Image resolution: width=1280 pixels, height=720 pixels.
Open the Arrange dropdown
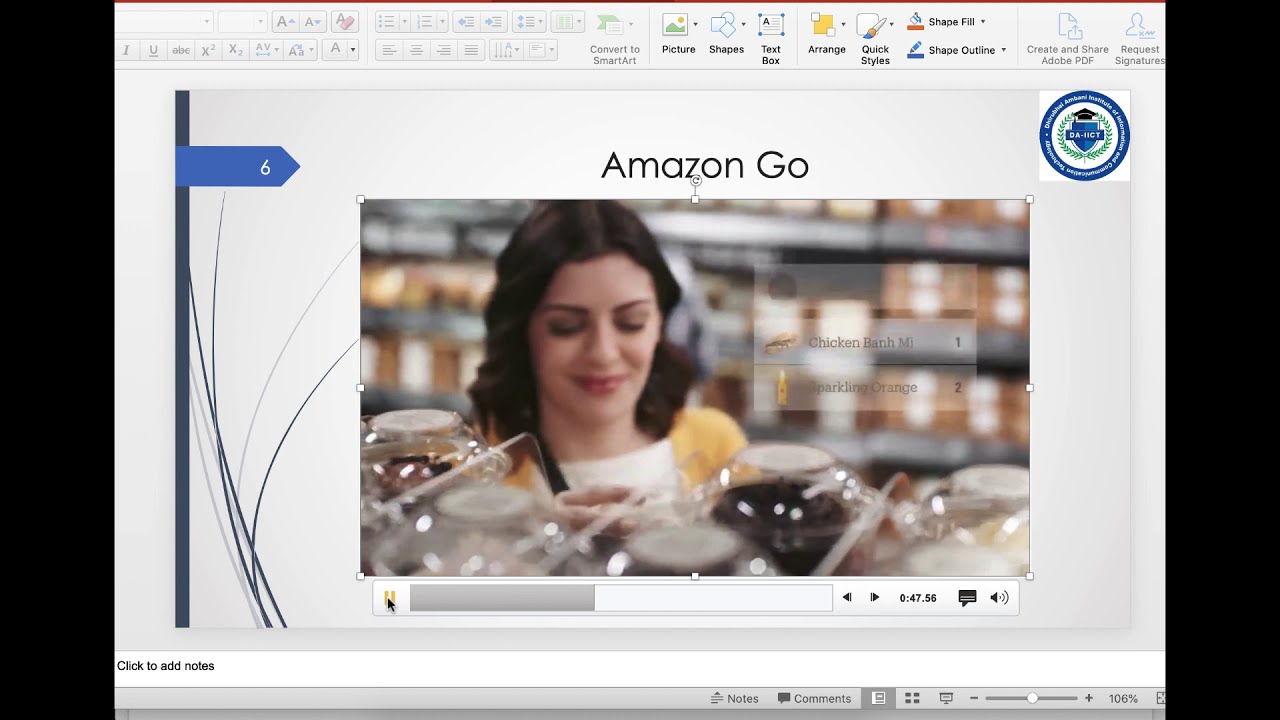tap(827, 35)
